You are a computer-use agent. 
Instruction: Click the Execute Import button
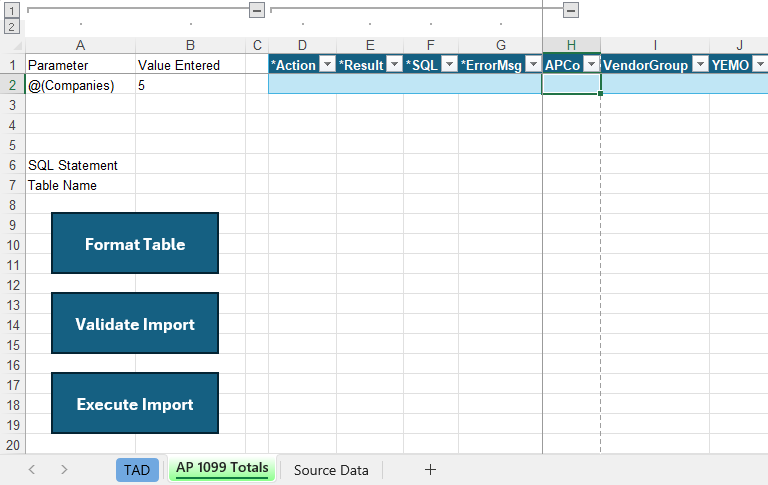click(135, 403)
